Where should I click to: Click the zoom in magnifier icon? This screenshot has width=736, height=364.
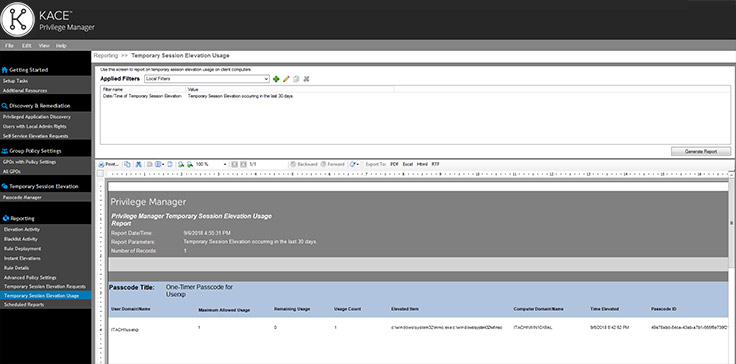(181, 164)
